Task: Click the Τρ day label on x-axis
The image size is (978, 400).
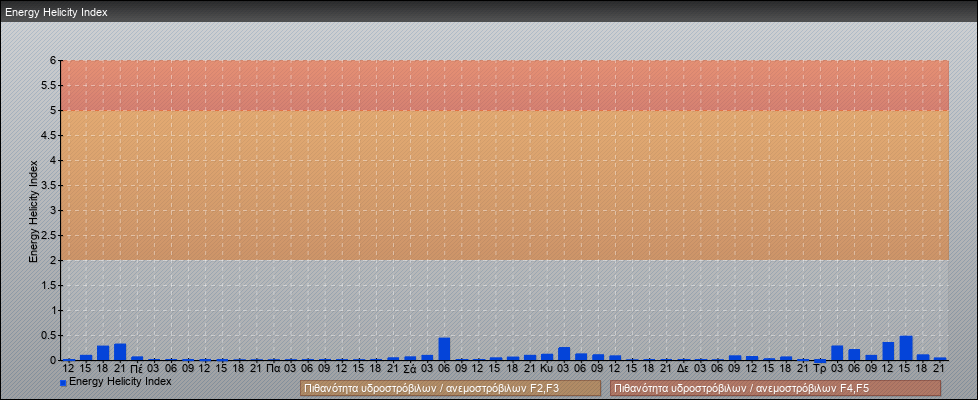Action: [820, 369]
